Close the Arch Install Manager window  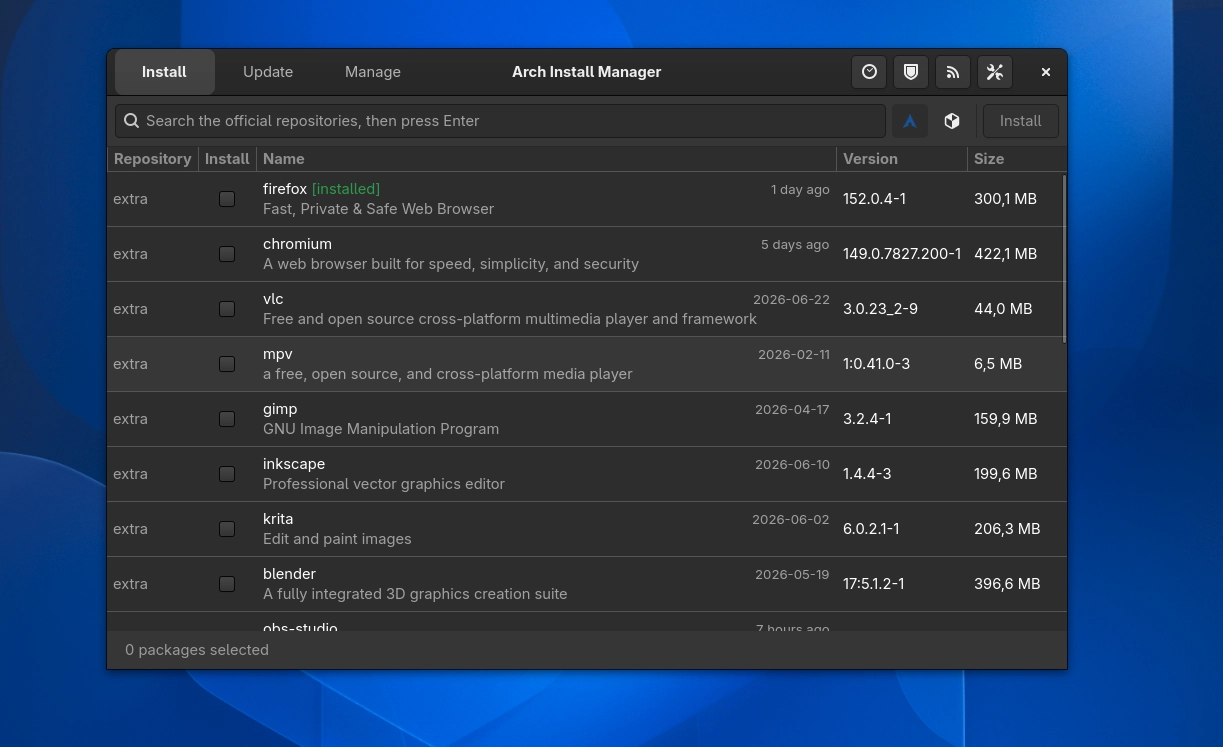point(1046,72)
